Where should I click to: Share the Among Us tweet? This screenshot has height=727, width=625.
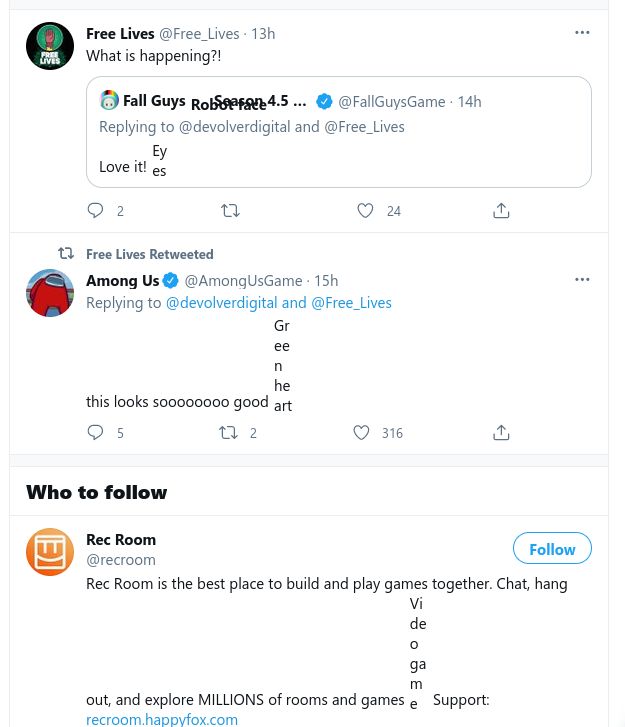tap(502, 433)
